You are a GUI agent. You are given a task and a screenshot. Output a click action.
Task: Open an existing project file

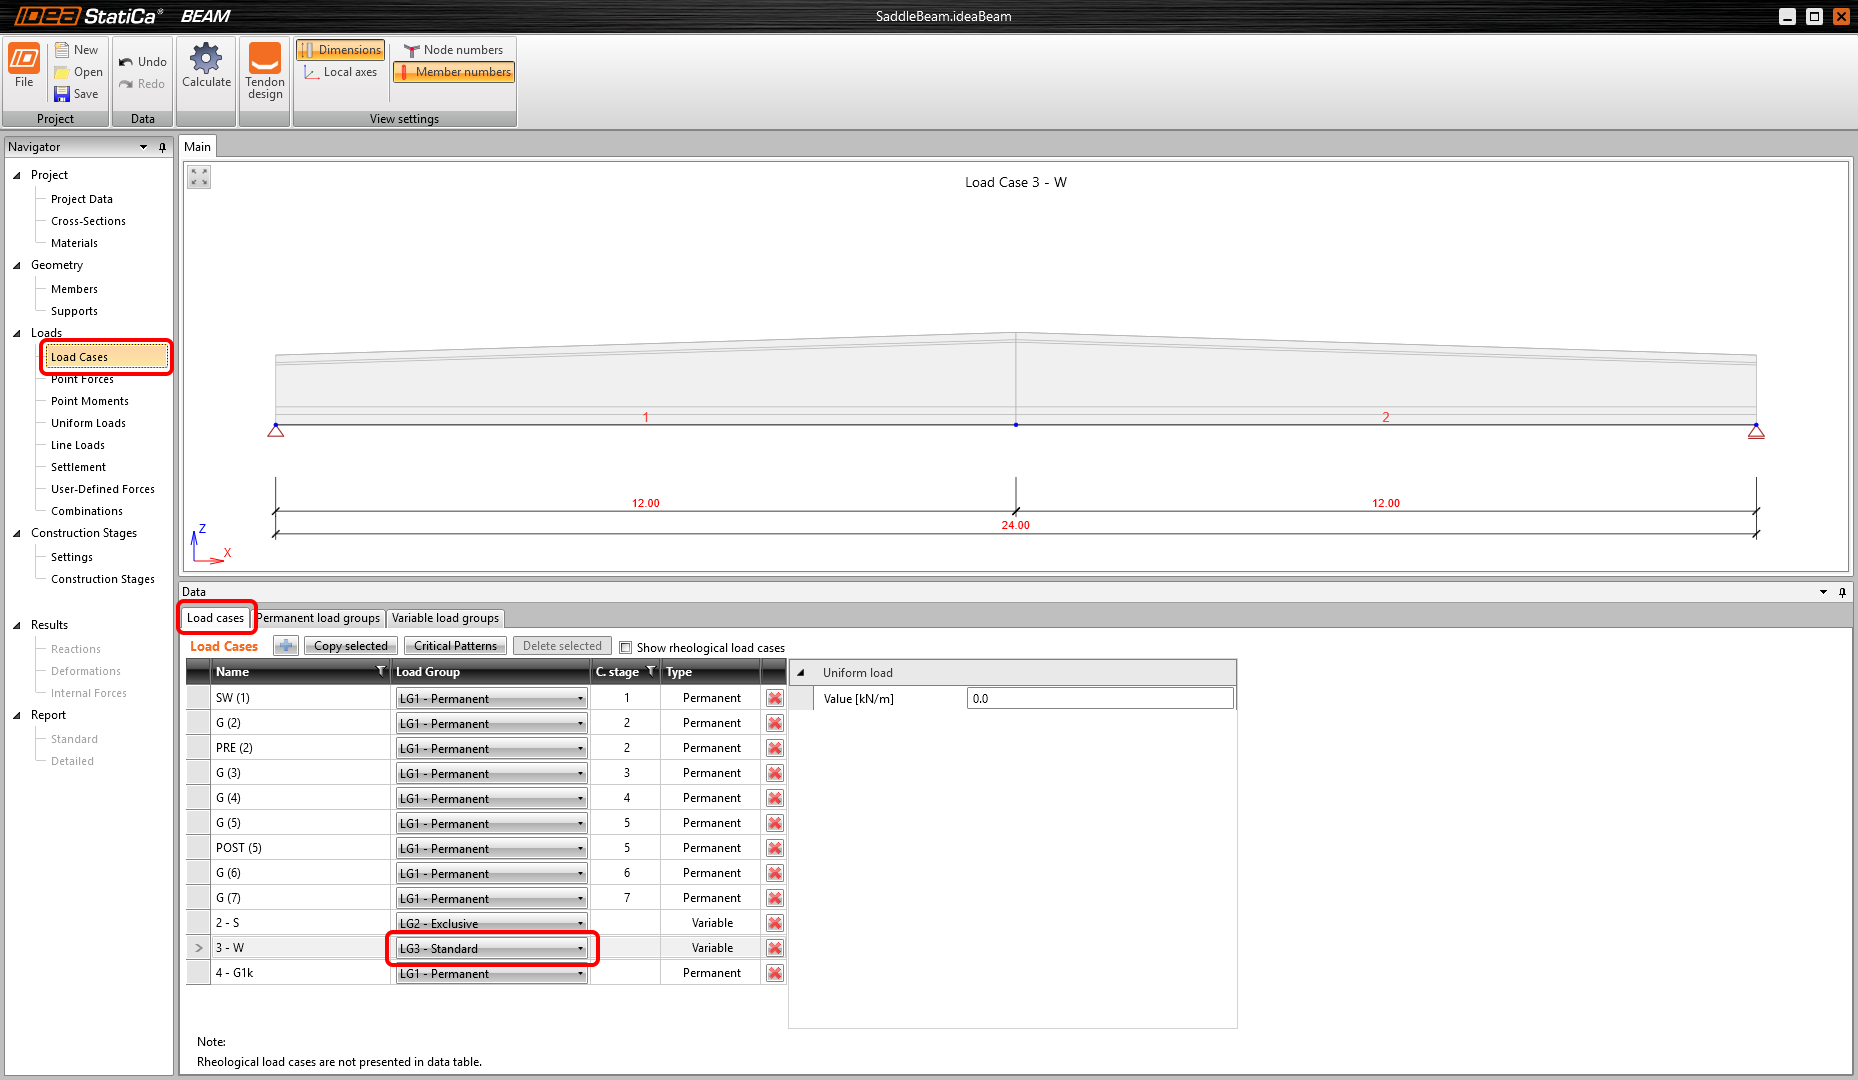[x=78, y=72]
